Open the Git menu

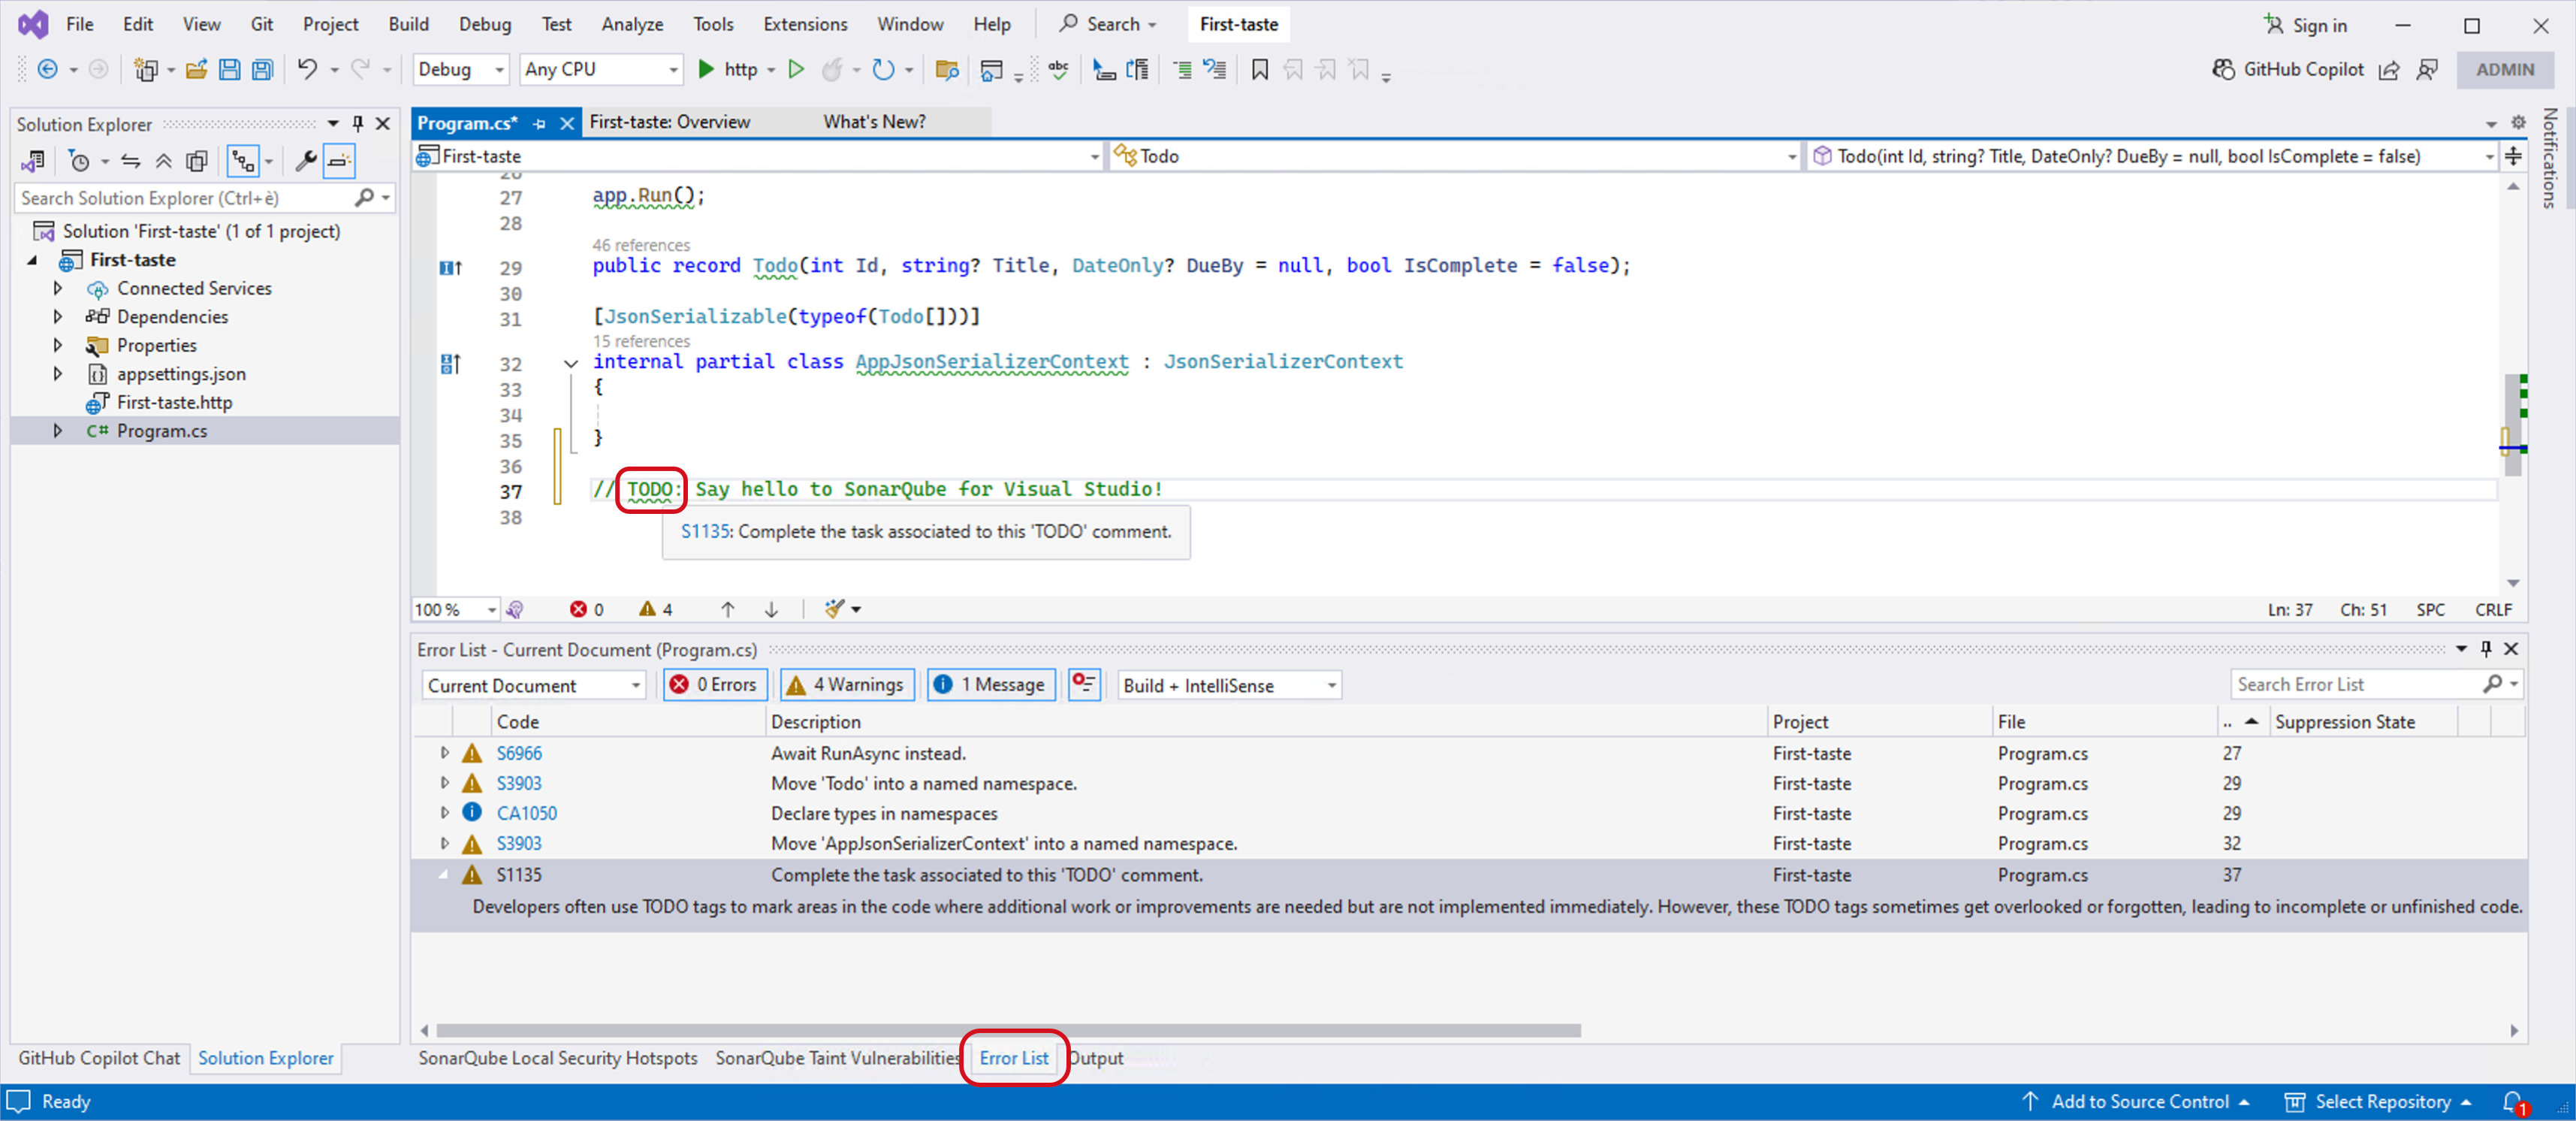tap(261, 24)
